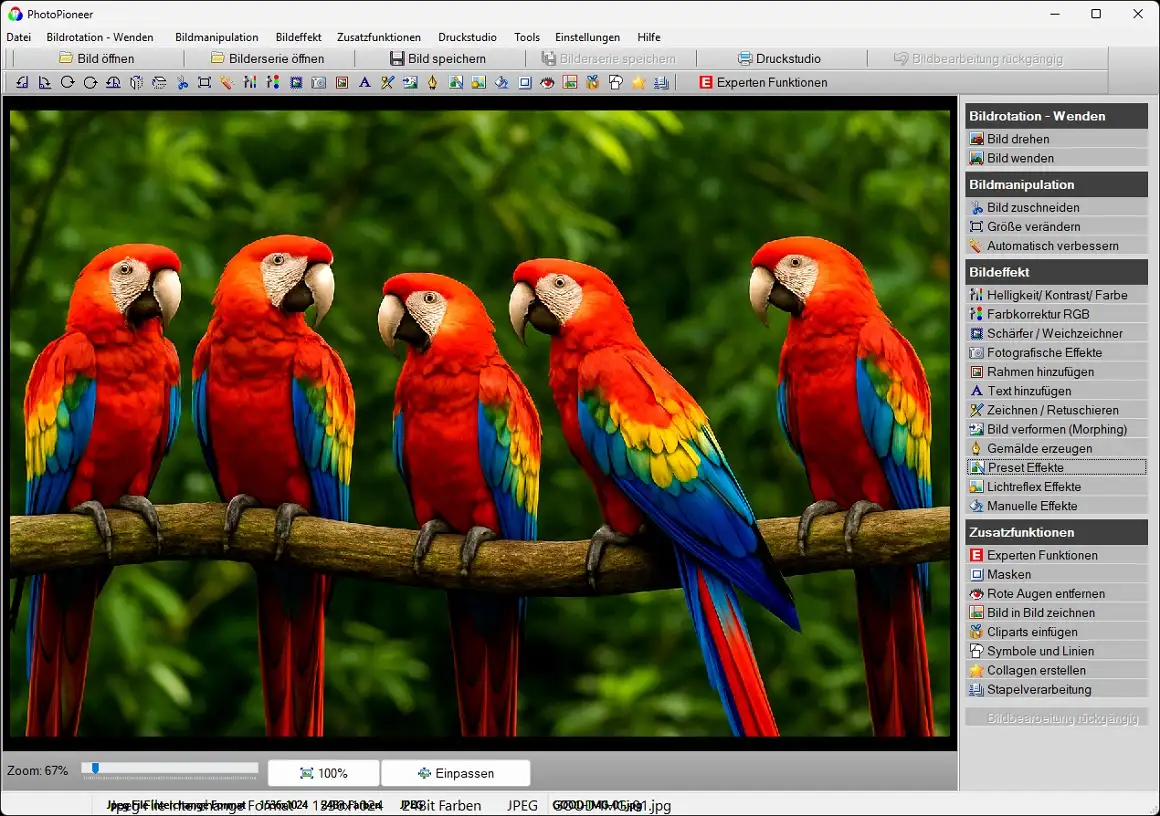Viewport: 1160px width, 816px height.
Task: Select Rote Augen entfernen in side panel
Action: pyautogui.click(x=1045, y=593)
